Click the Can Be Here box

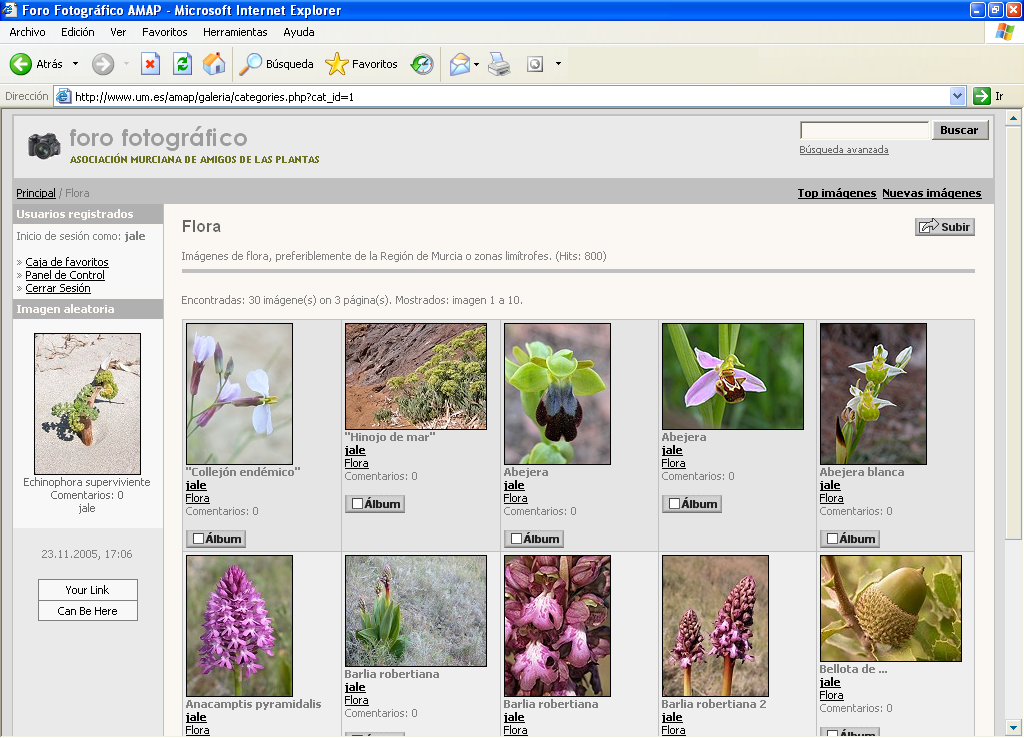click(88, 611)
